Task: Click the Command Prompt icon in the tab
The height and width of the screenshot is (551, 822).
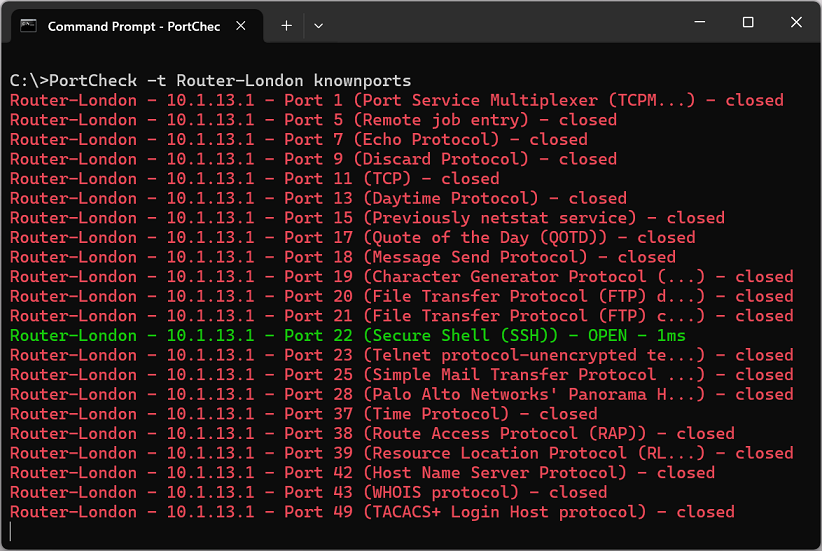Action: tap(30, 26)
